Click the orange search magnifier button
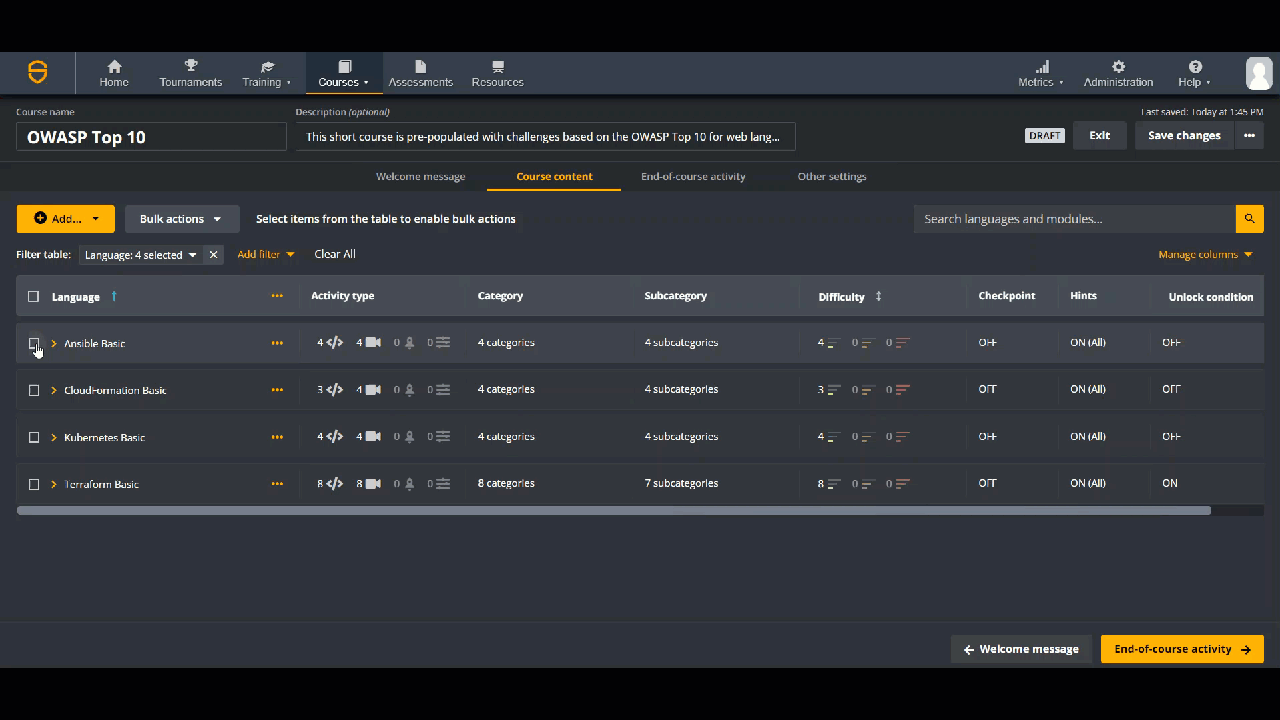 [1249, 219]
